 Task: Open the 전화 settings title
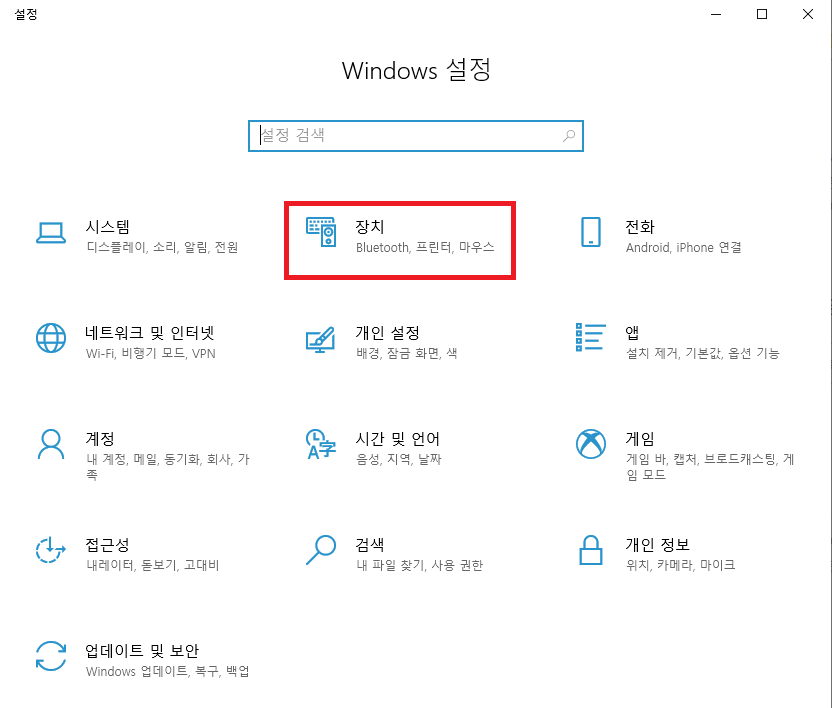pos(639,227)
